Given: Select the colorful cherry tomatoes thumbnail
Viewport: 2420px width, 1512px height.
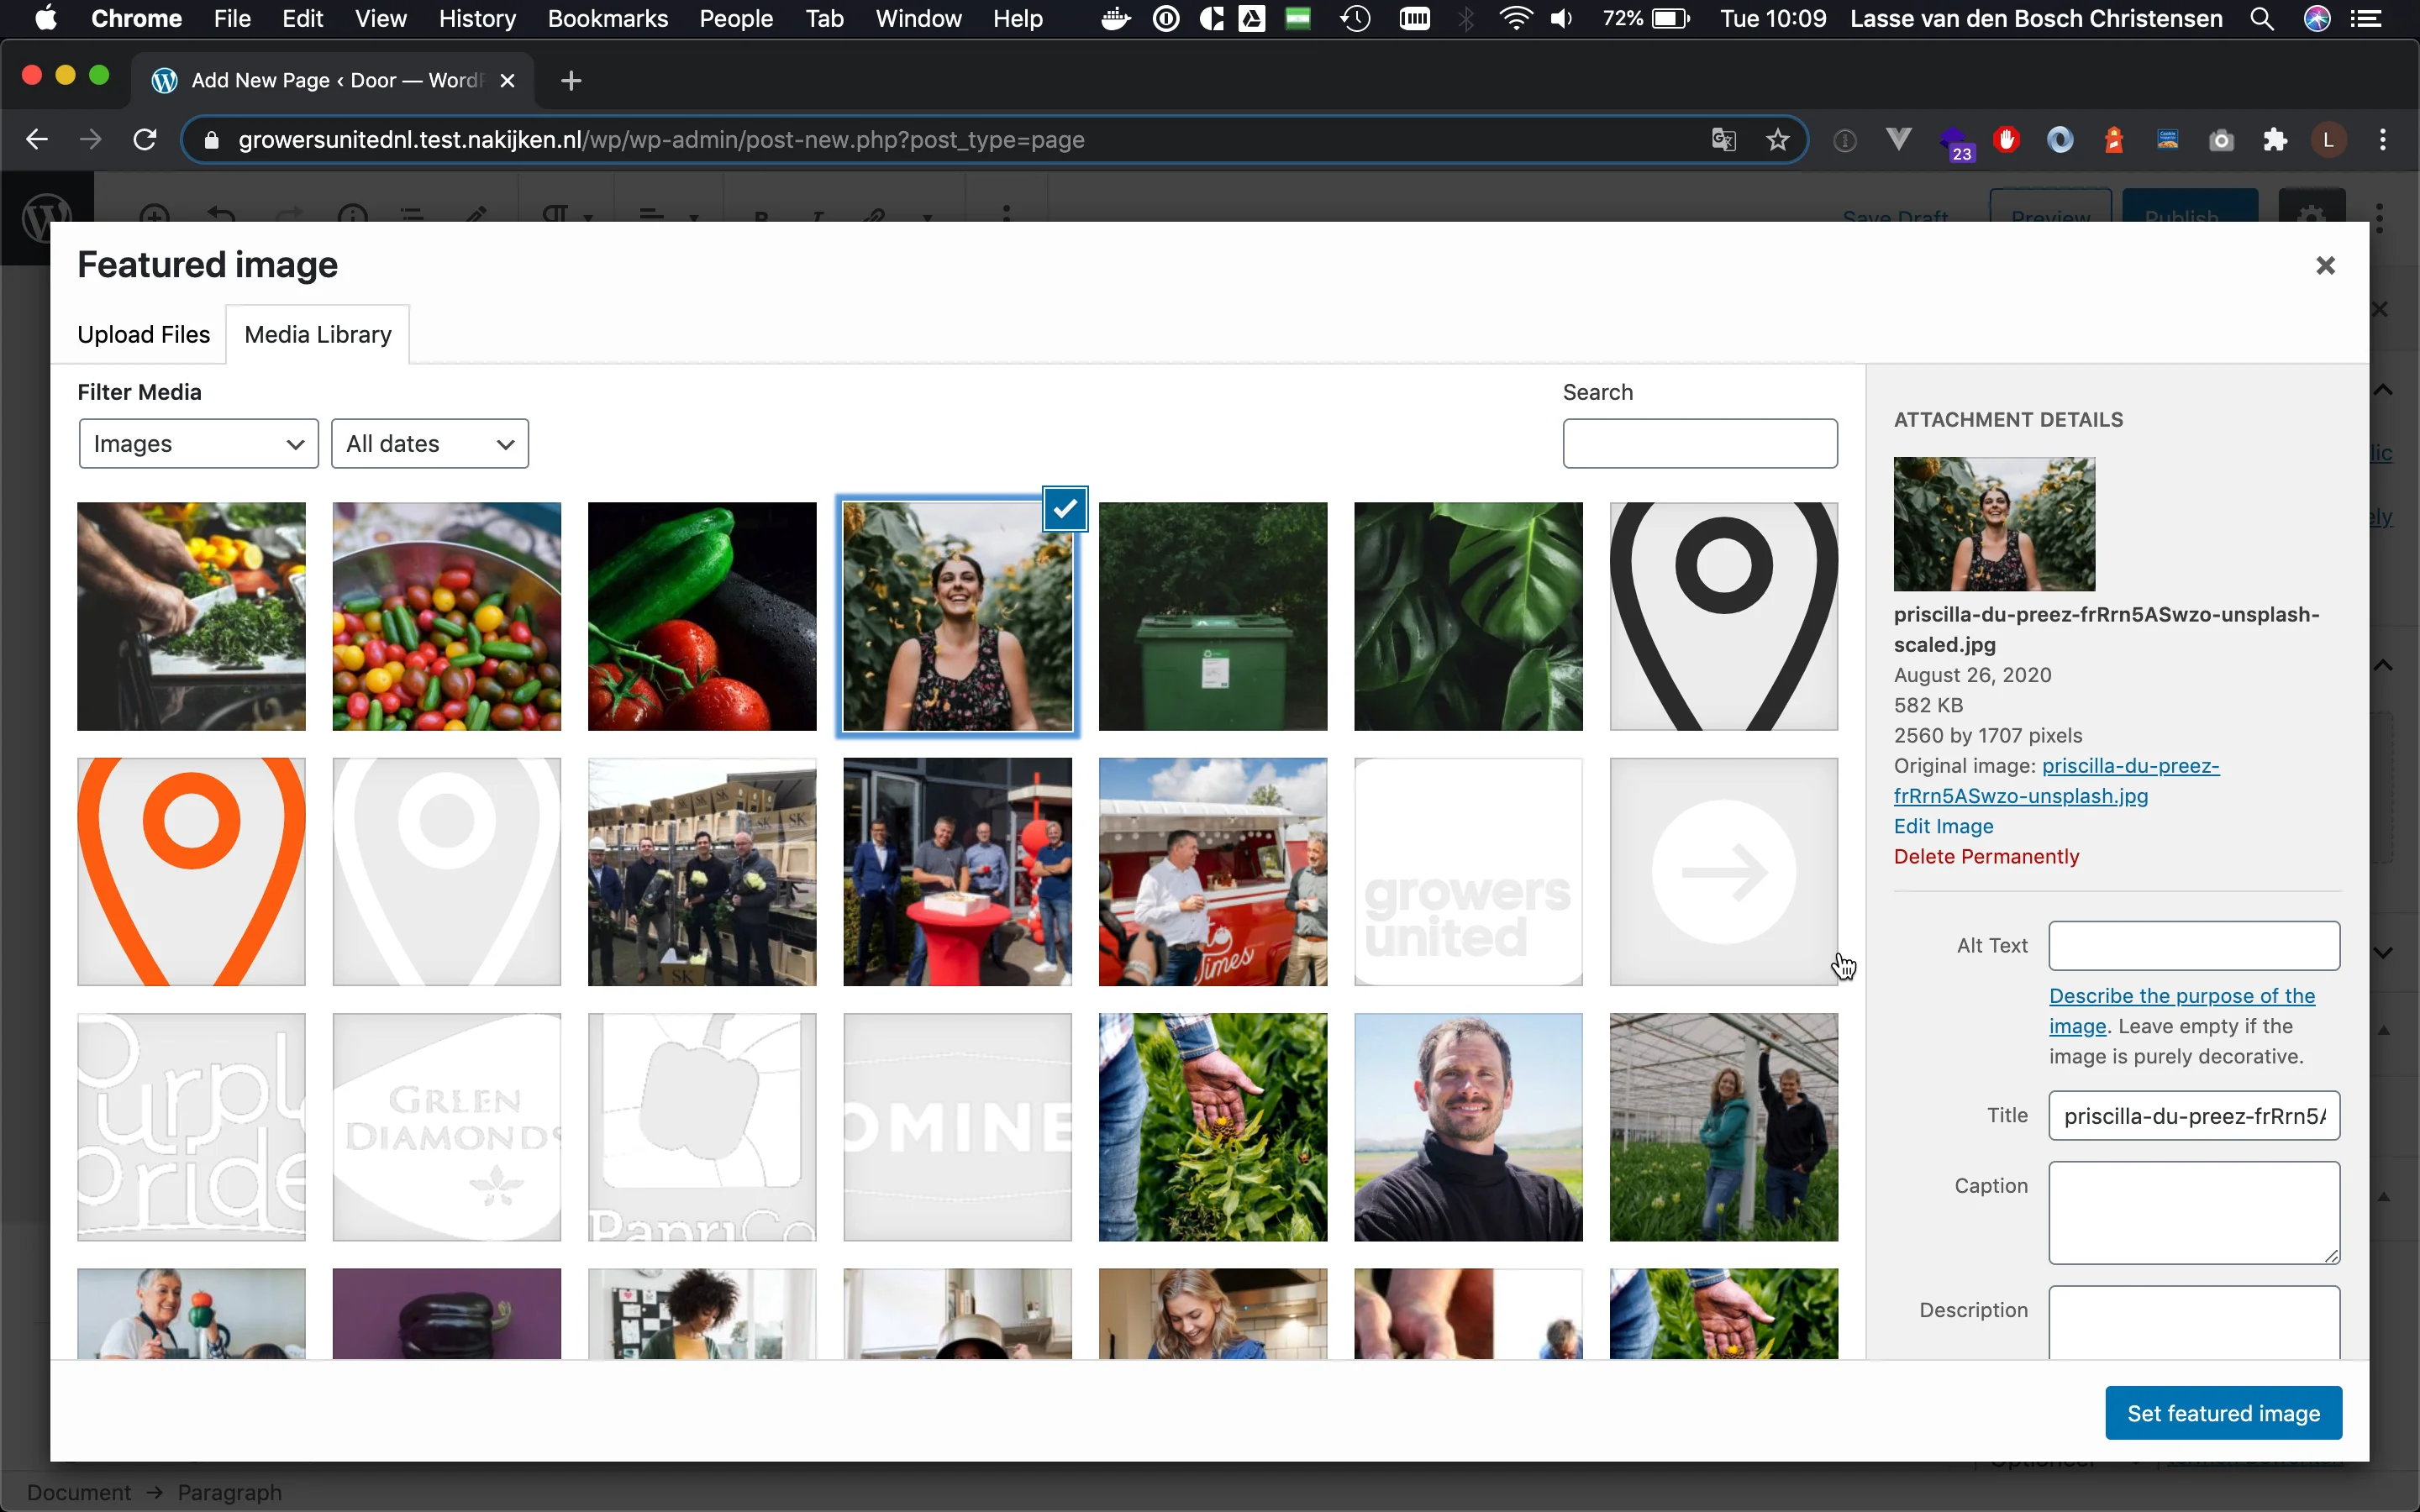Looking at the screenshot, I should tap(447, 616).
